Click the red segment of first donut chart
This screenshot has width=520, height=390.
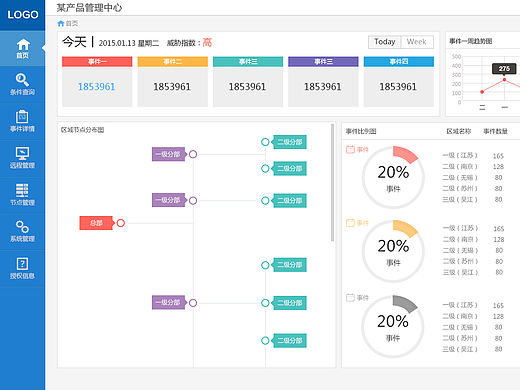(405, 154)
